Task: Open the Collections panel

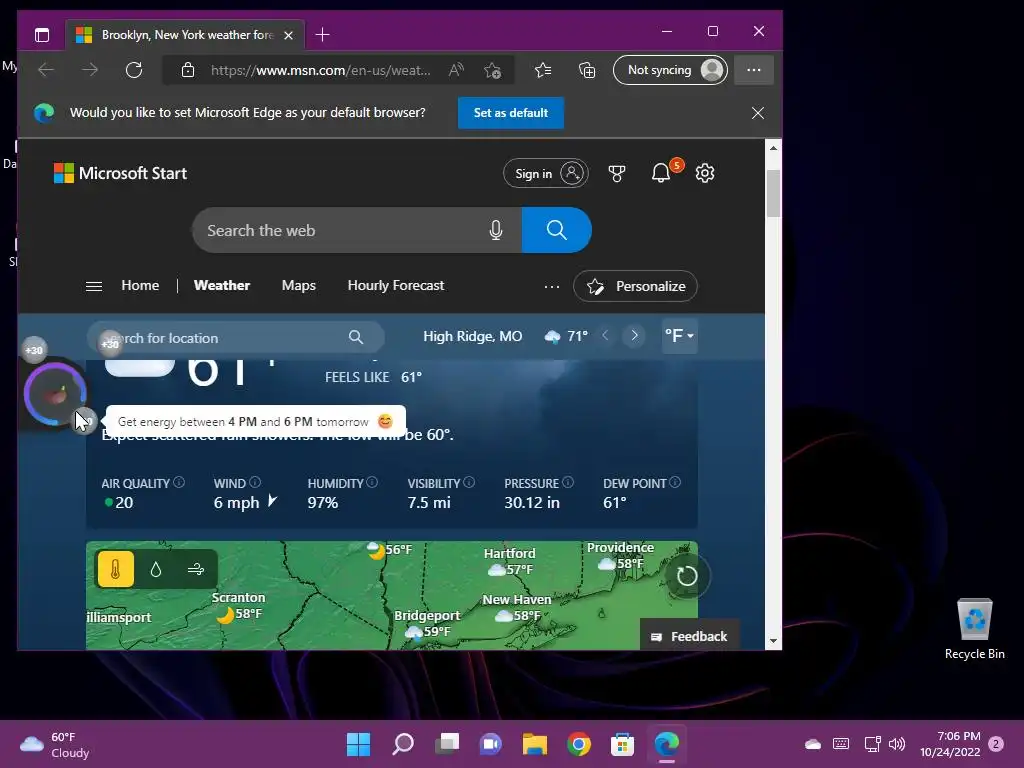Action: [587, 70]
